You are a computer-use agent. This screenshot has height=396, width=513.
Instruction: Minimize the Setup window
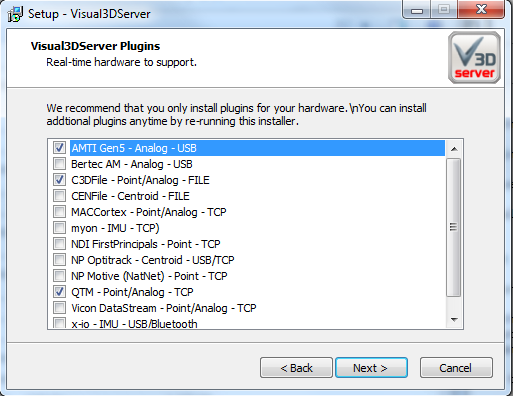[x=417, y=10]
